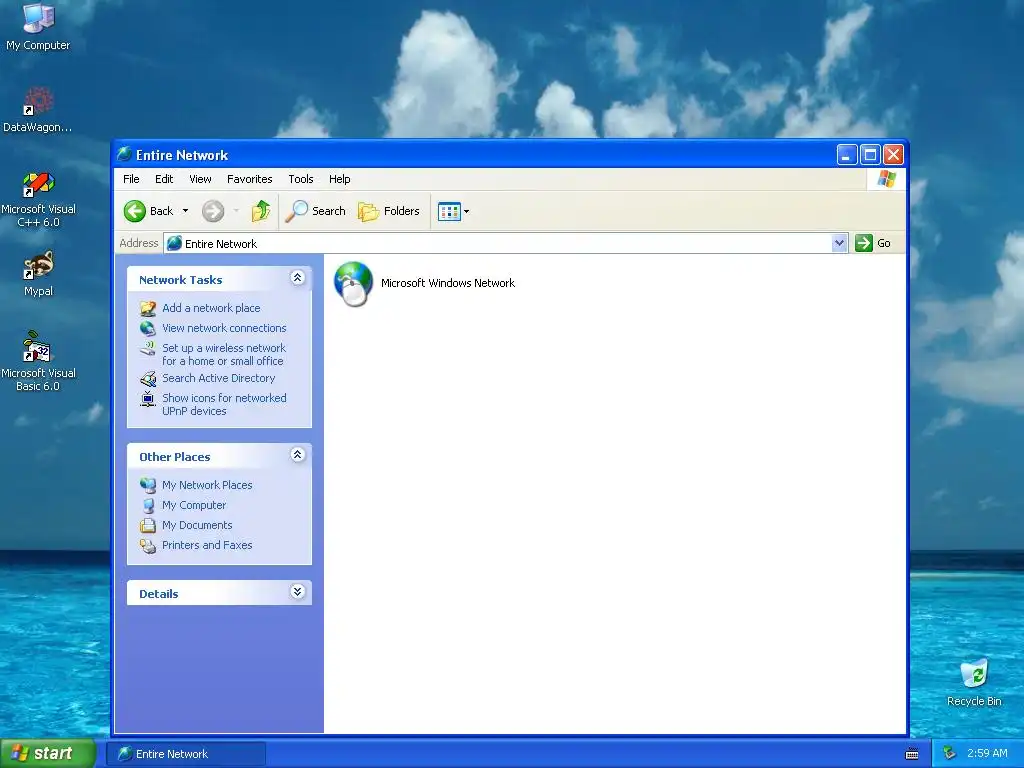Click the keyboard icon in the taskbar
1024x768 pixels.
(x=912, y=754)
